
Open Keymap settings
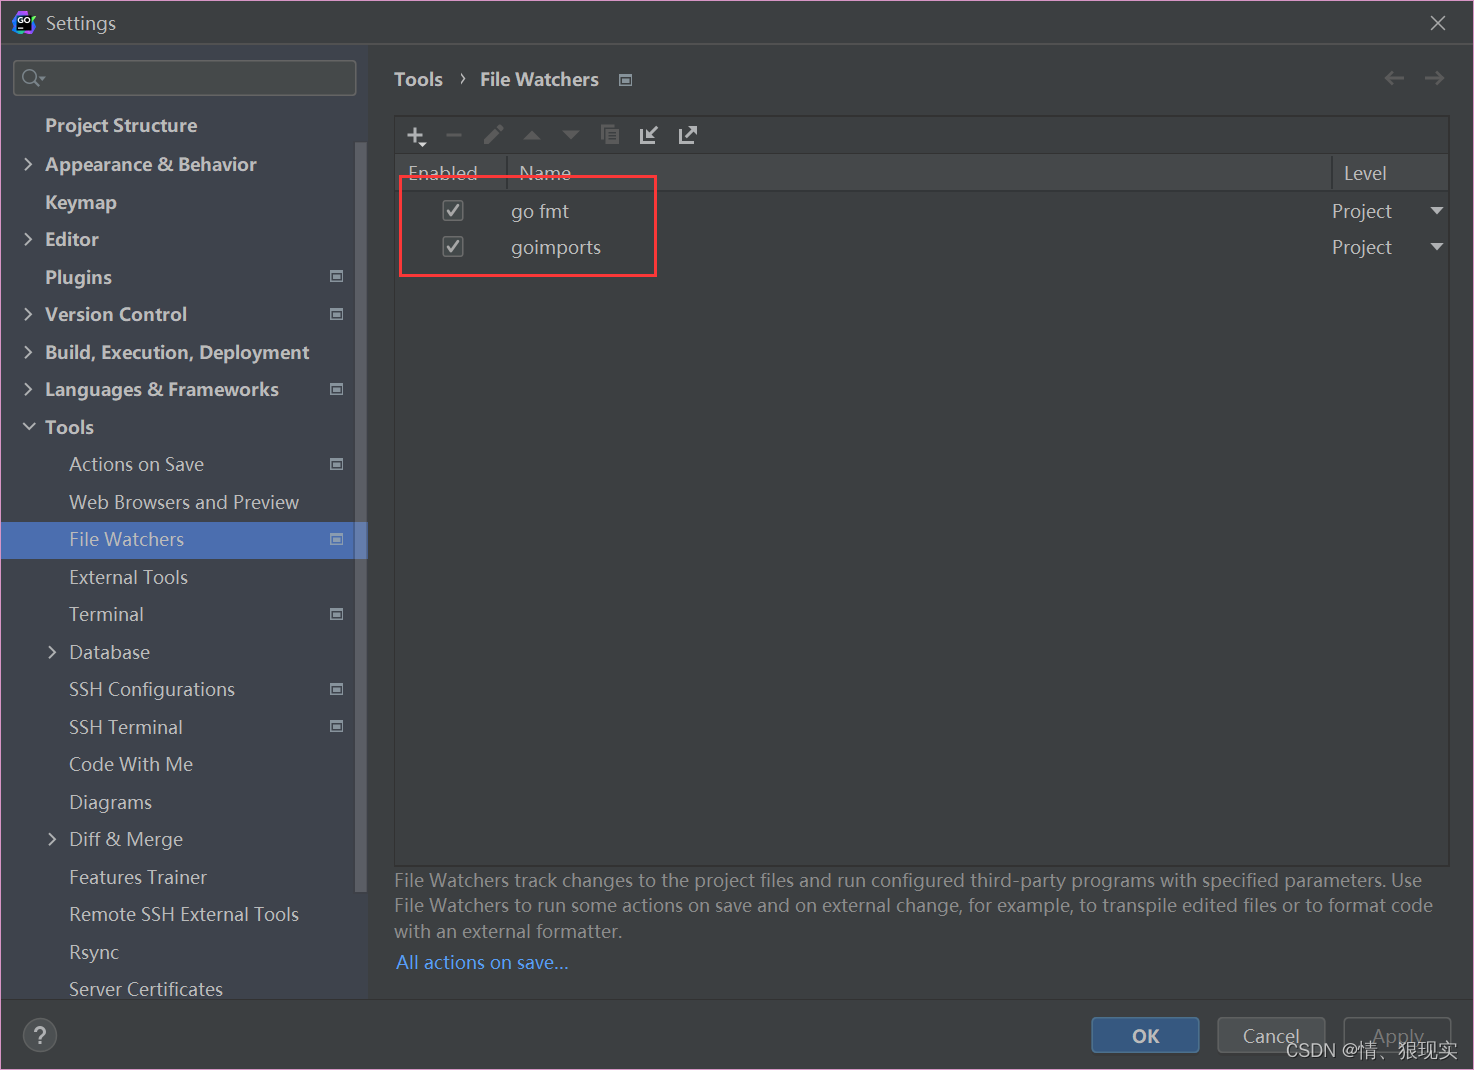click(81, 202)
